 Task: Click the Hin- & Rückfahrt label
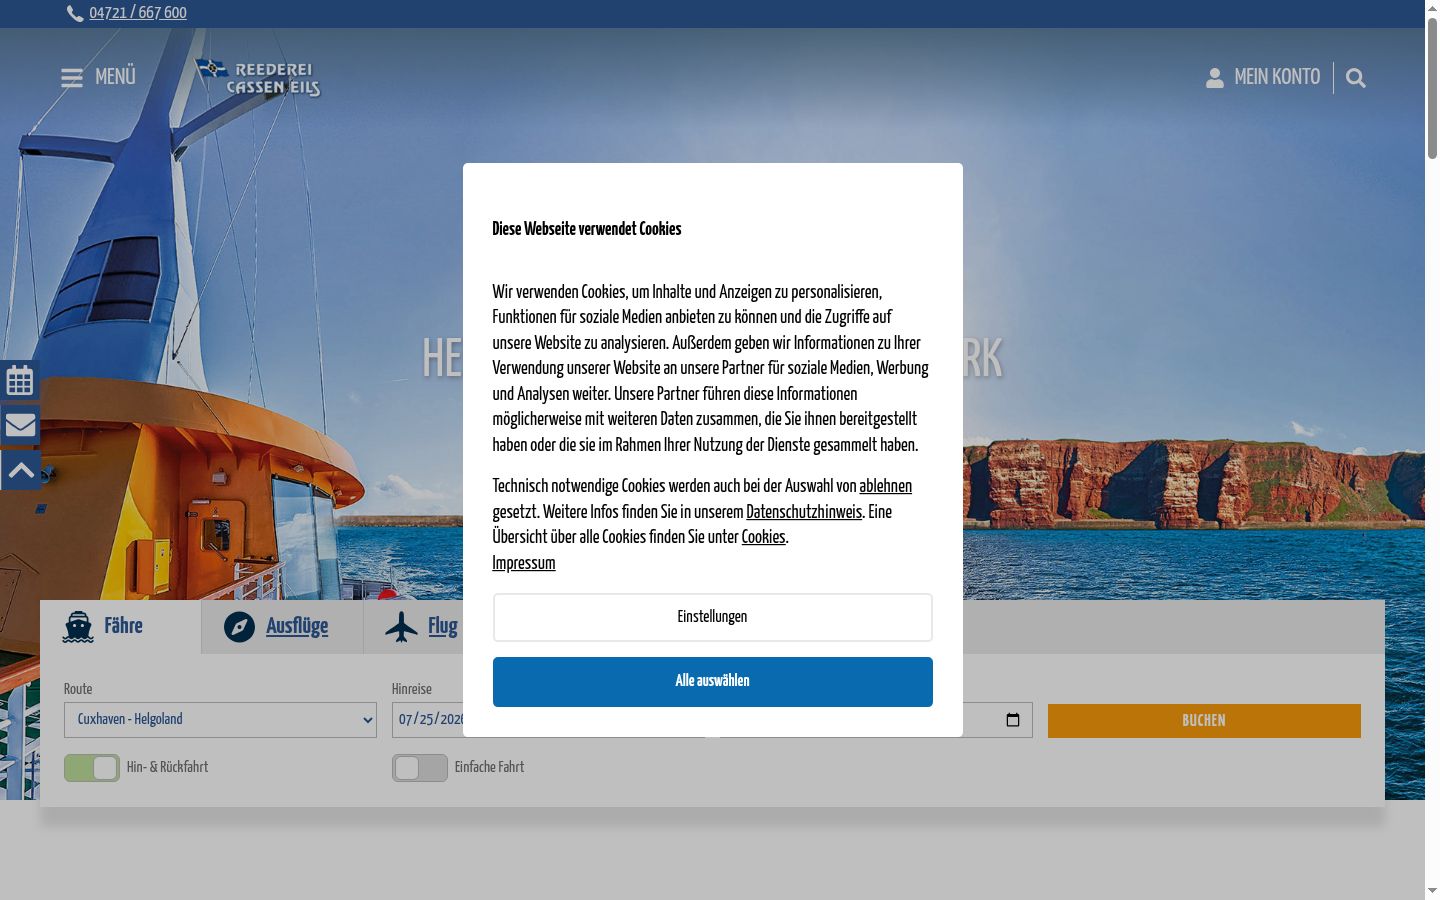[167, 767]
